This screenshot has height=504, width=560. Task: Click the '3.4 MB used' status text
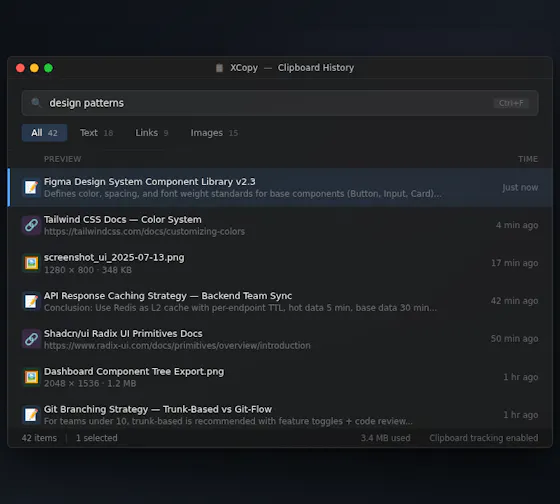(x=385, y=438)
